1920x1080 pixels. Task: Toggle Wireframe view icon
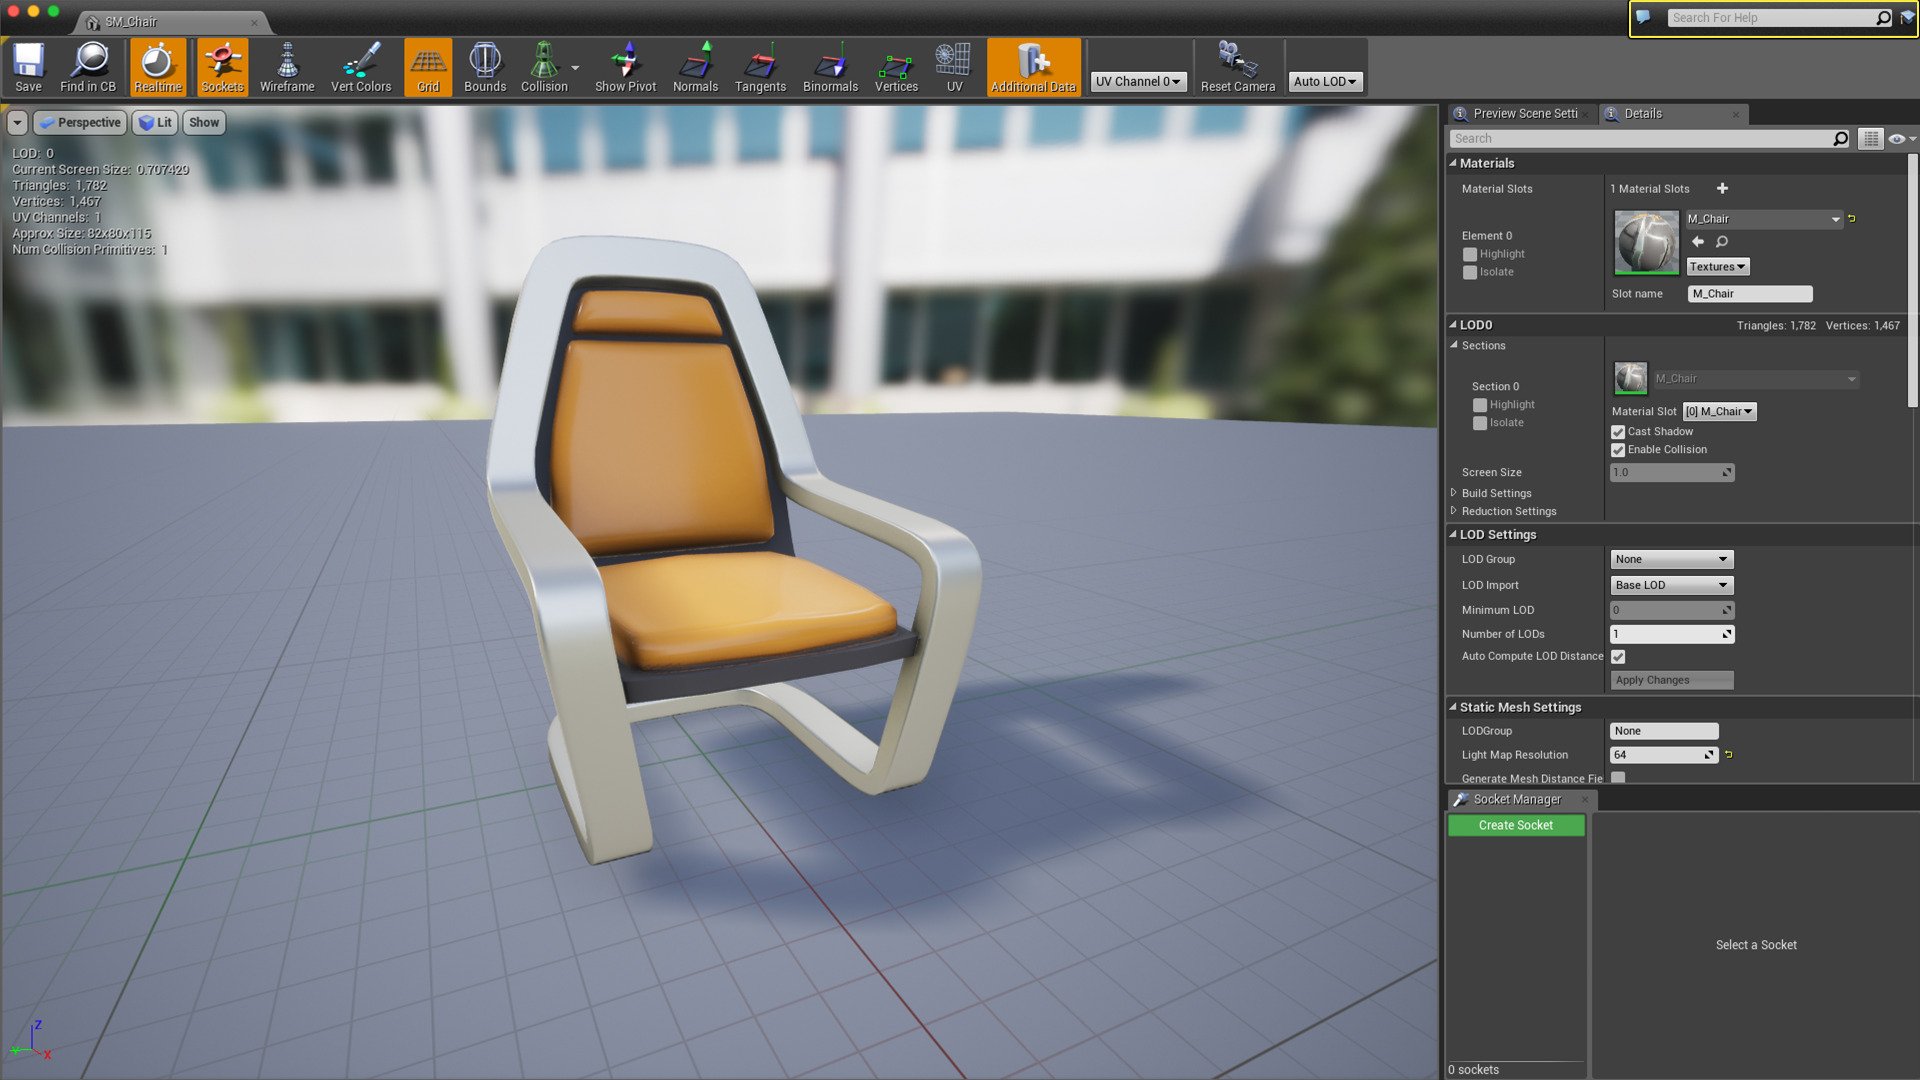[287, 67]
